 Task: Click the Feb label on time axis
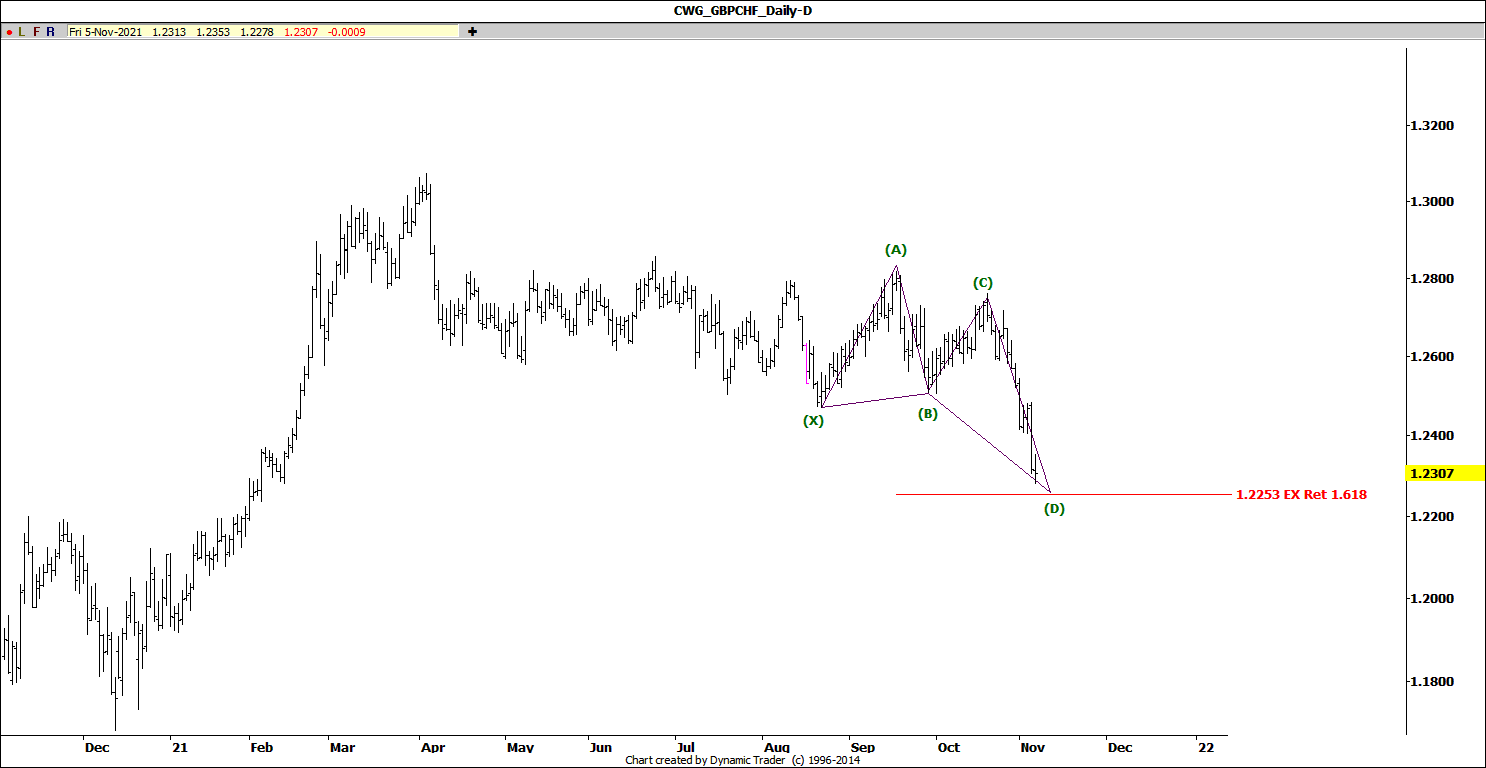pyautogui.click(x=262, y=747)
